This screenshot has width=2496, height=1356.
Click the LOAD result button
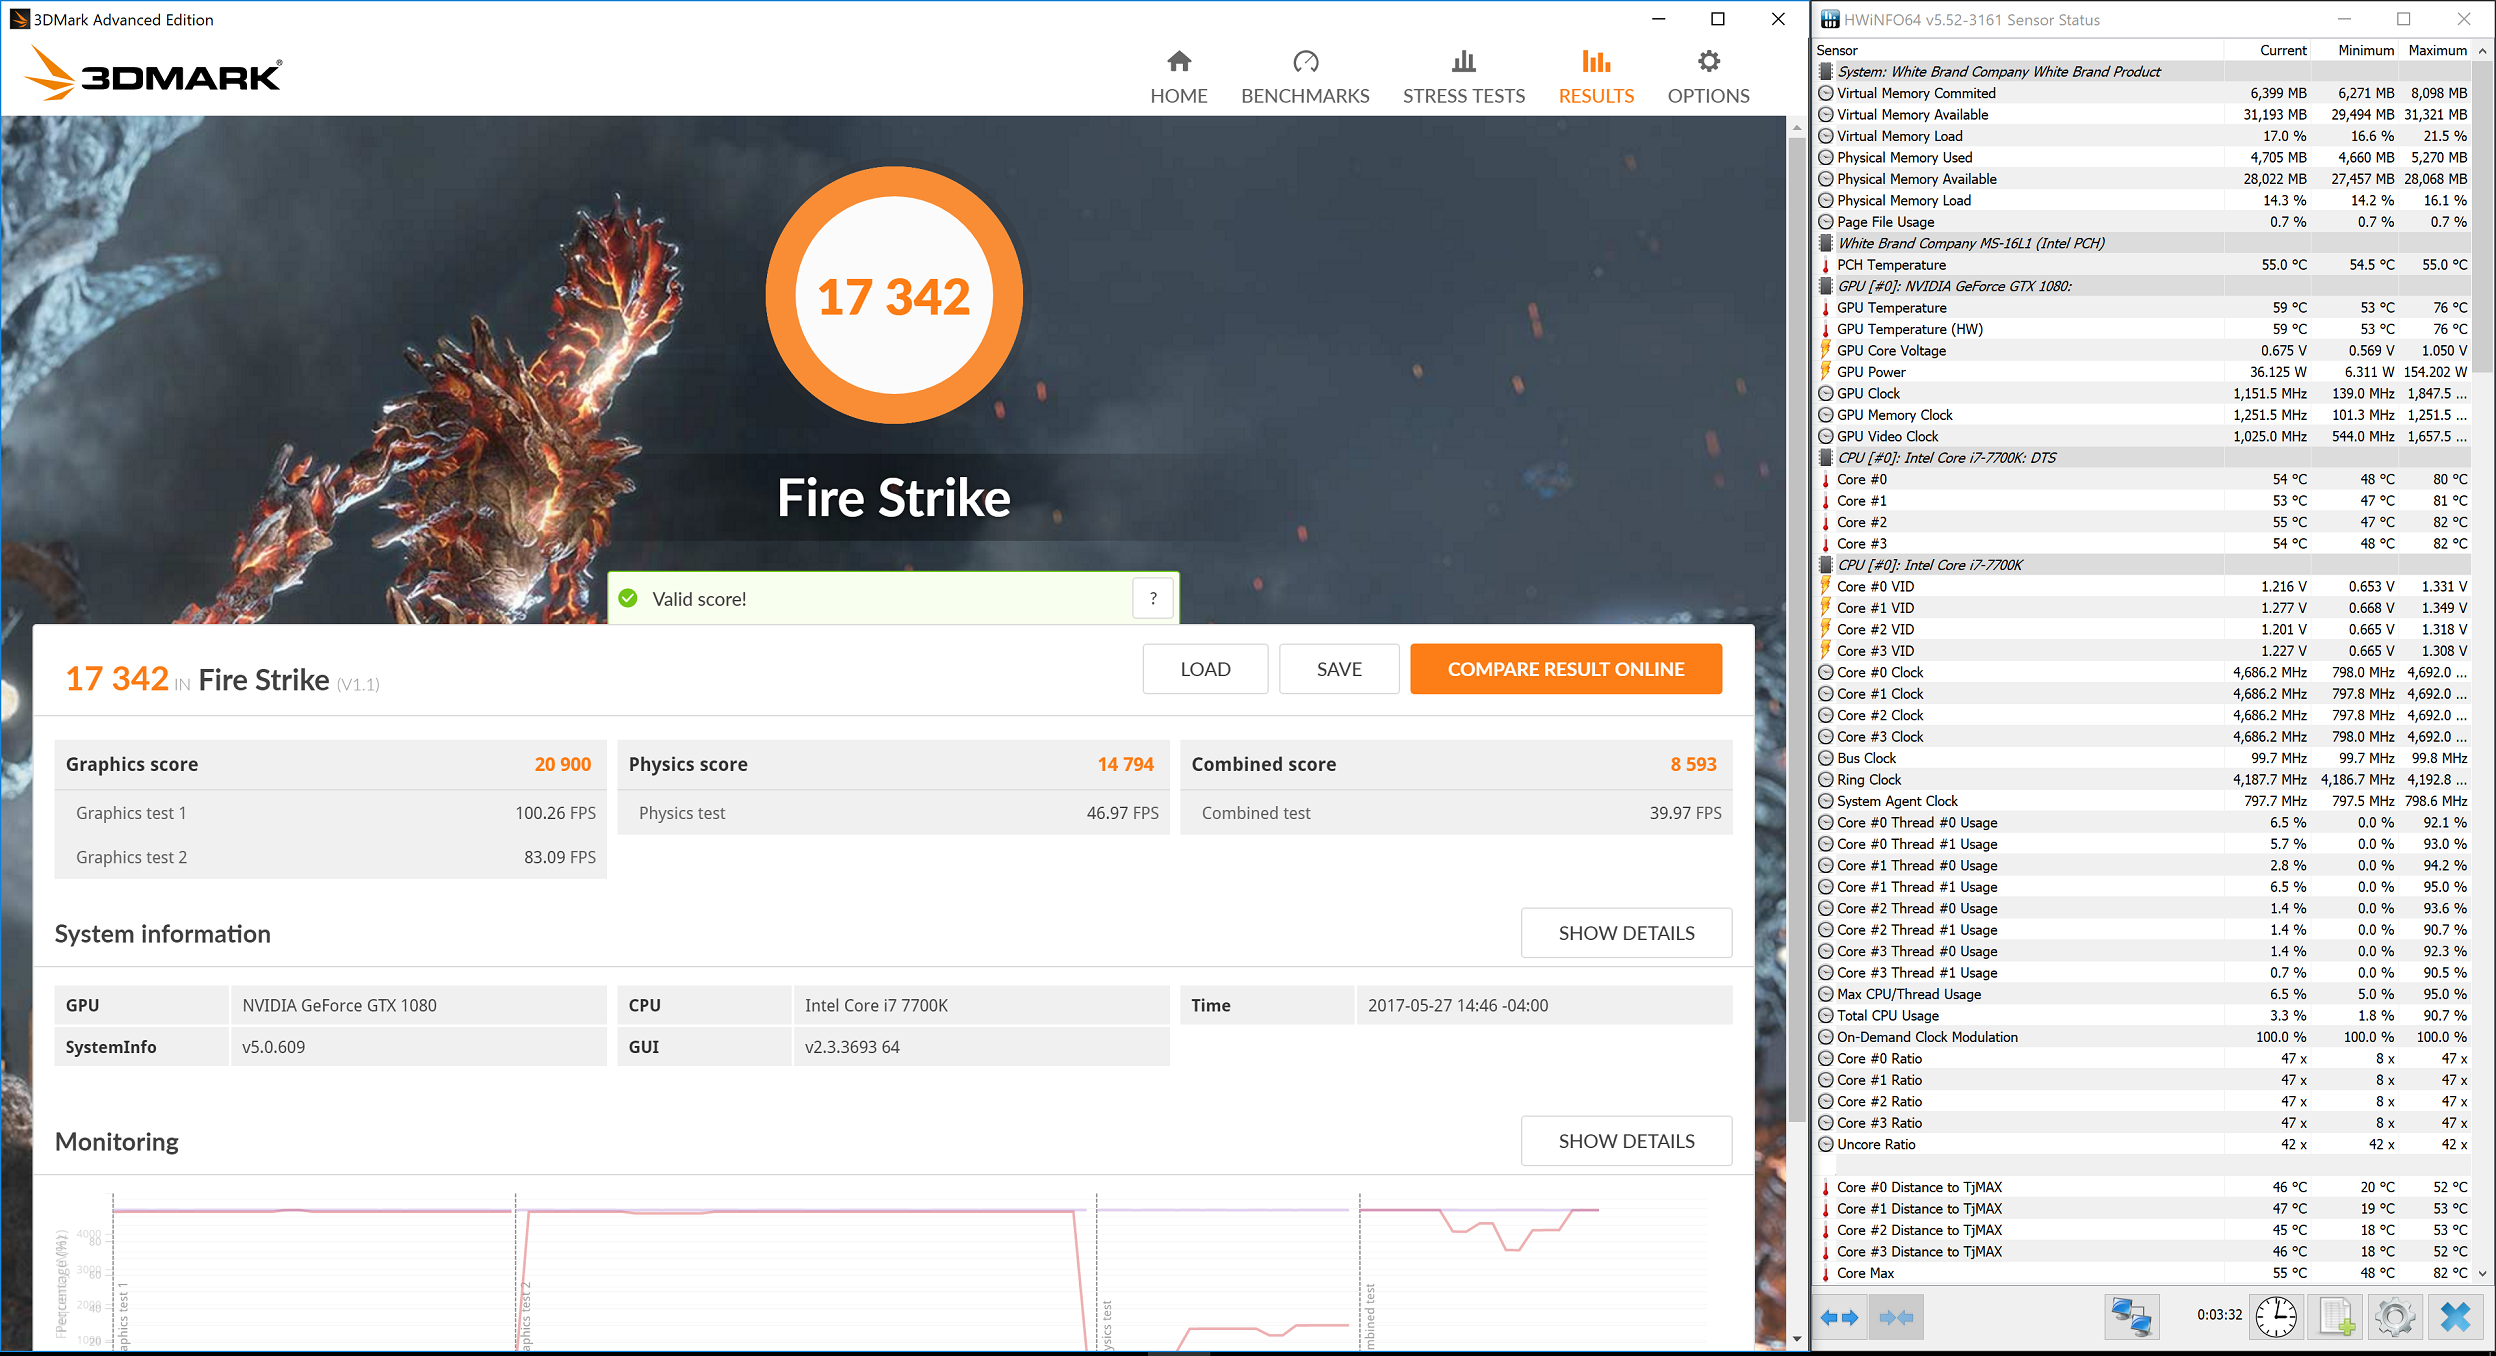[1205, 669]
